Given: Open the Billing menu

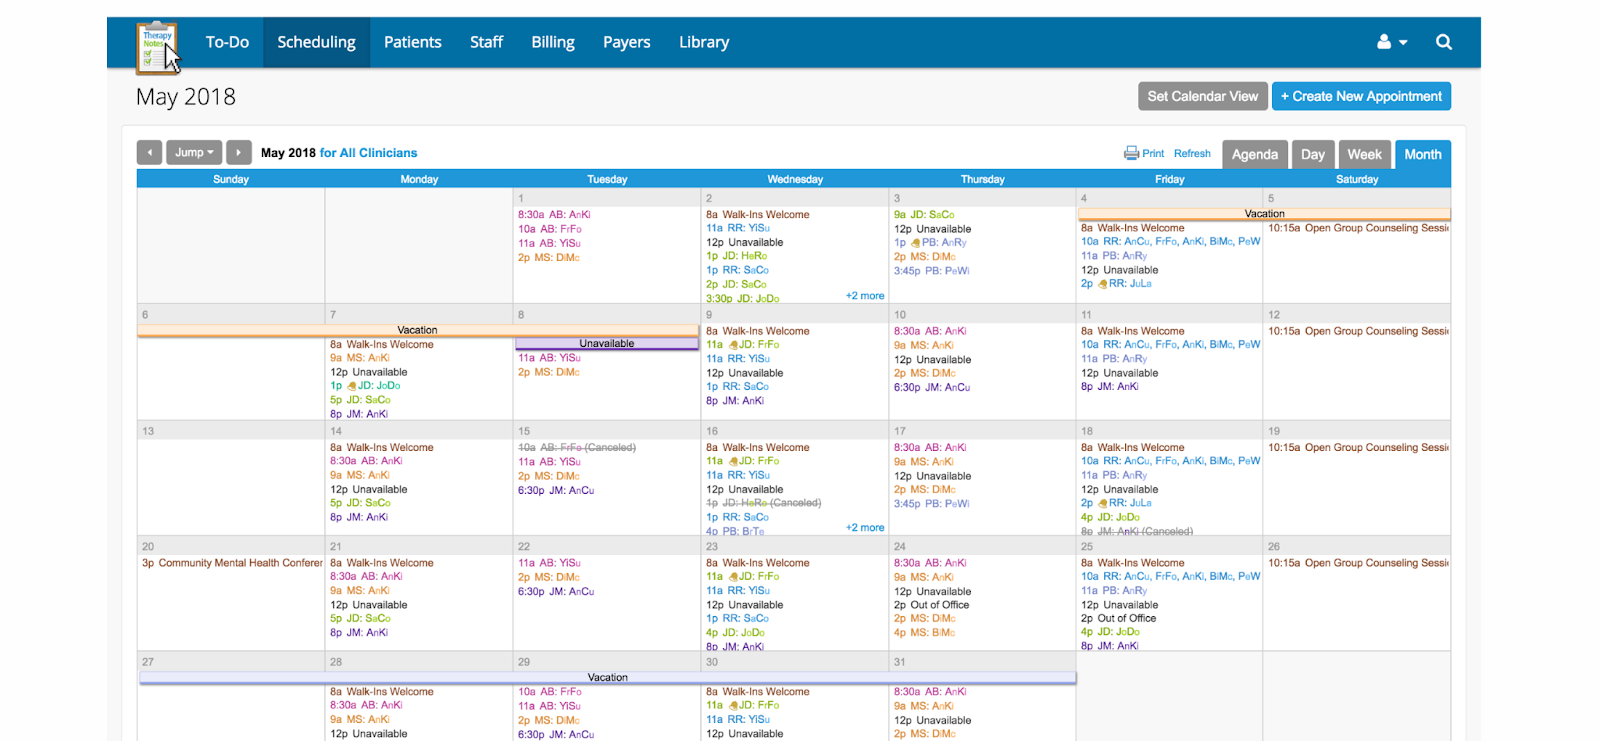Looking at the screenshot, I should 553,42.
